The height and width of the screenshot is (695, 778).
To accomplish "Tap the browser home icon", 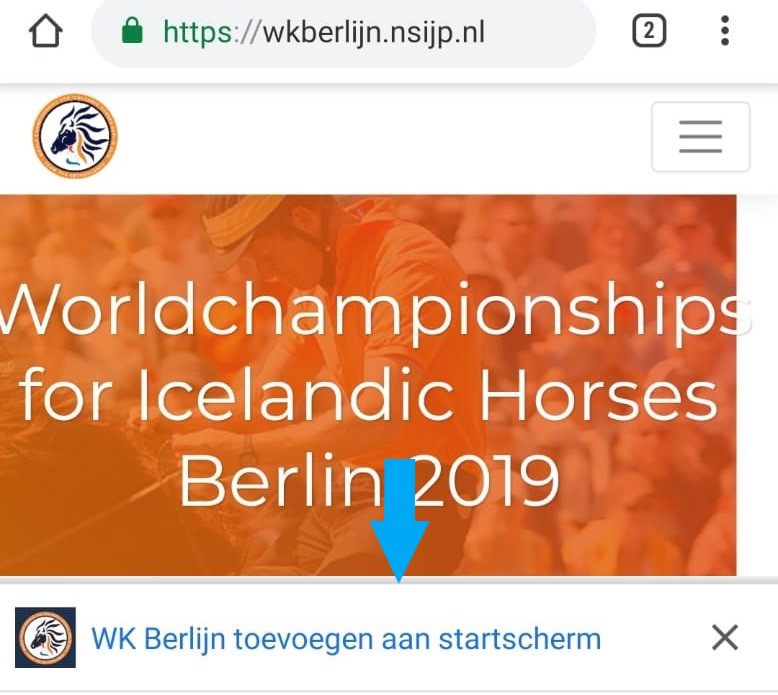I will pos(46,31).
